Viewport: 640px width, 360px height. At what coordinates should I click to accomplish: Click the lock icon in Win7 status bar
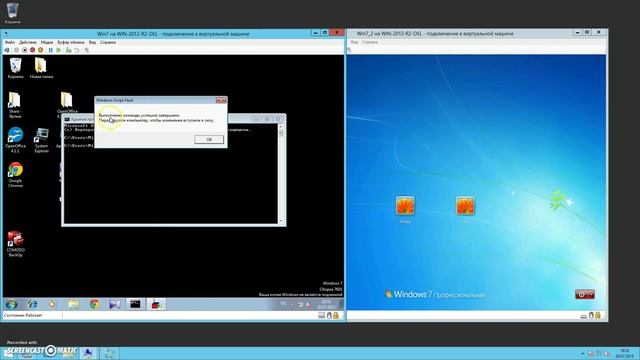[x=336, y=316]
